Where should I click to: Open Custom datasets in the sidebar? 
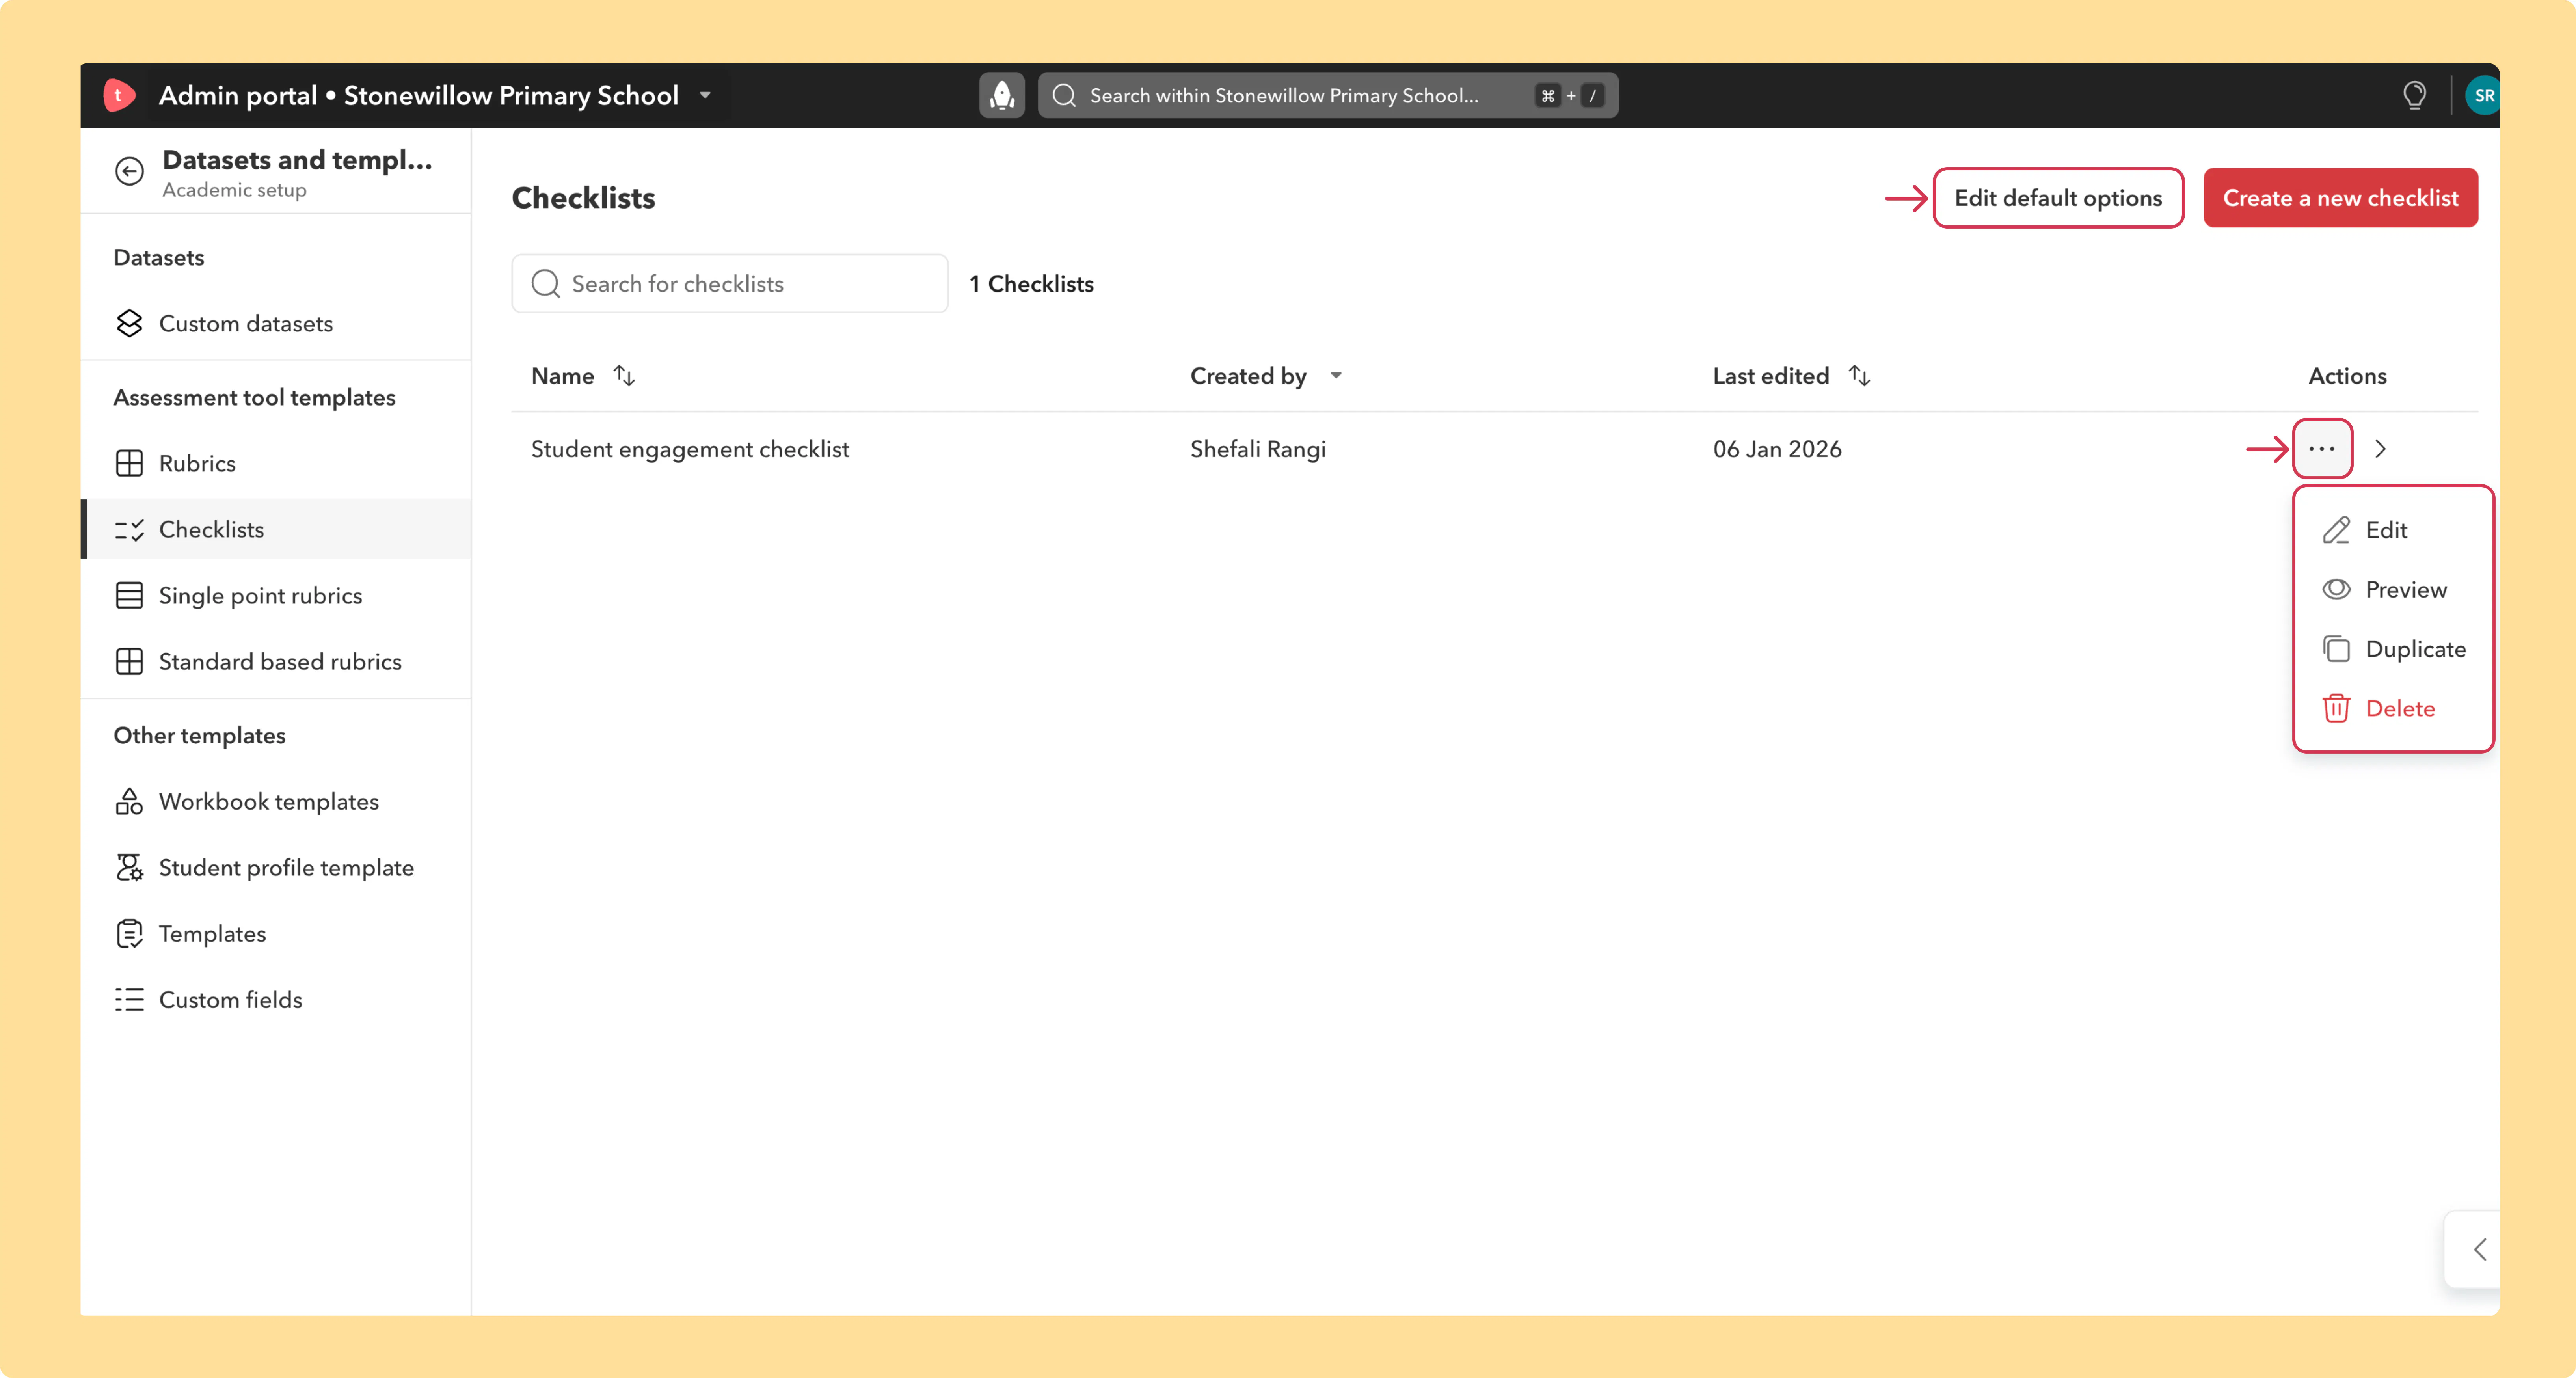pyautogui.click(x=276, y=324)
